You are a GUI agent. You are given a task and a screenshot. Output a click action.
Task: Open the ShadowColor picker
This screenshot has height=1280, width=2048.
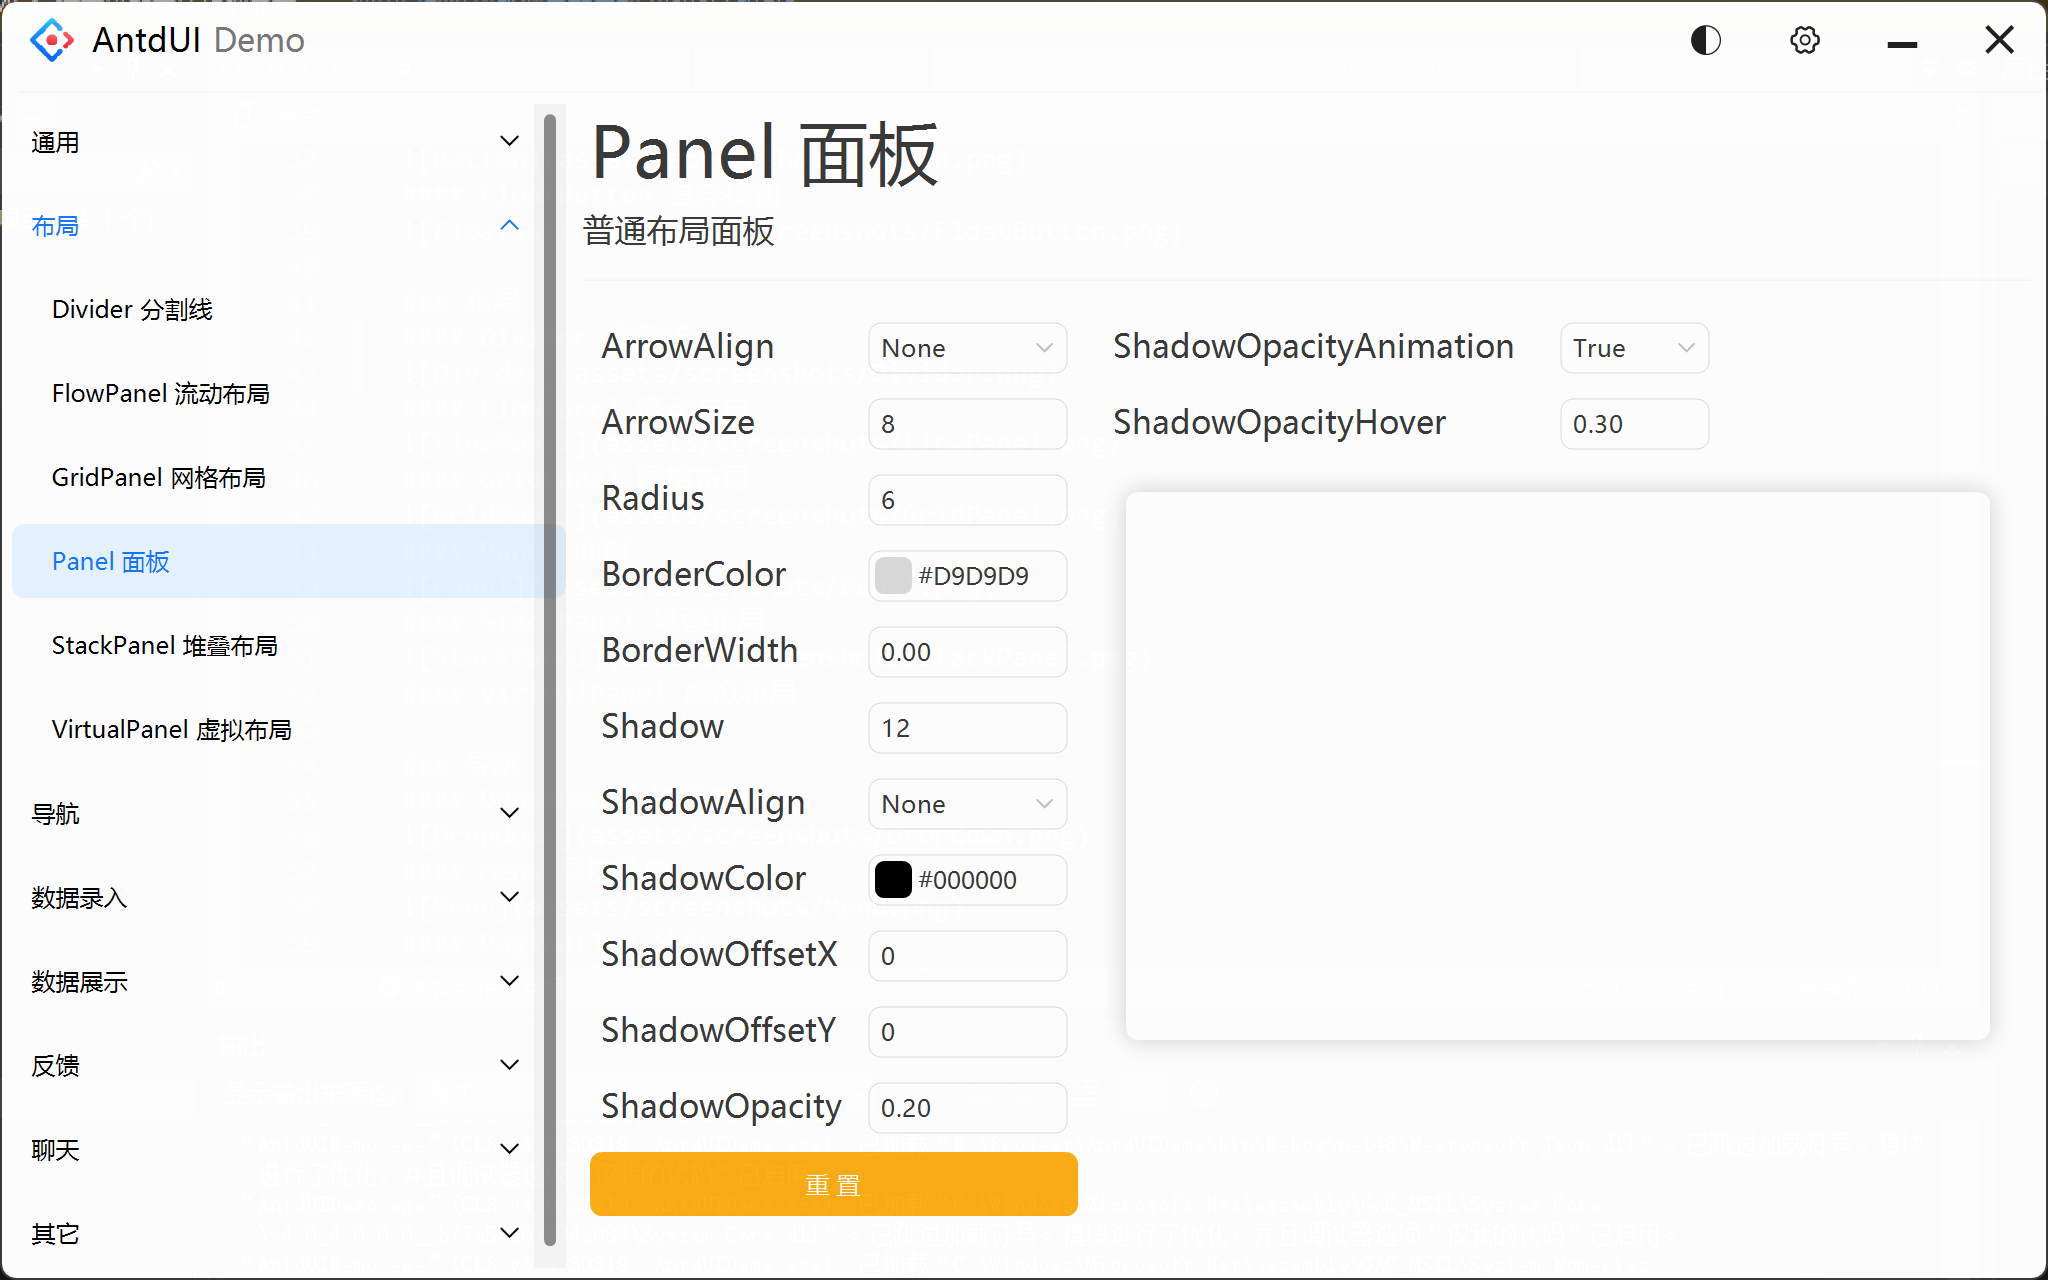(891, 879)
